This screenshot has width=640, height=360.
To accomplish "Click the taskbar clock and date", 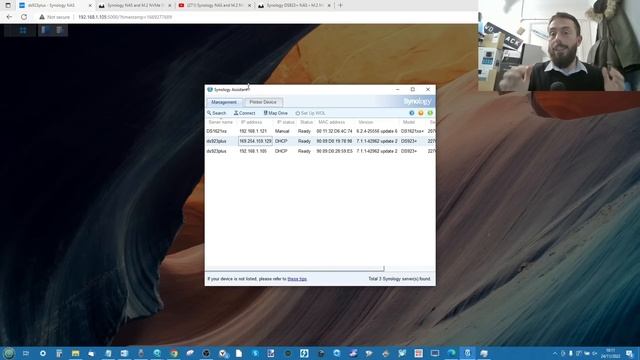I will (611, 353).
